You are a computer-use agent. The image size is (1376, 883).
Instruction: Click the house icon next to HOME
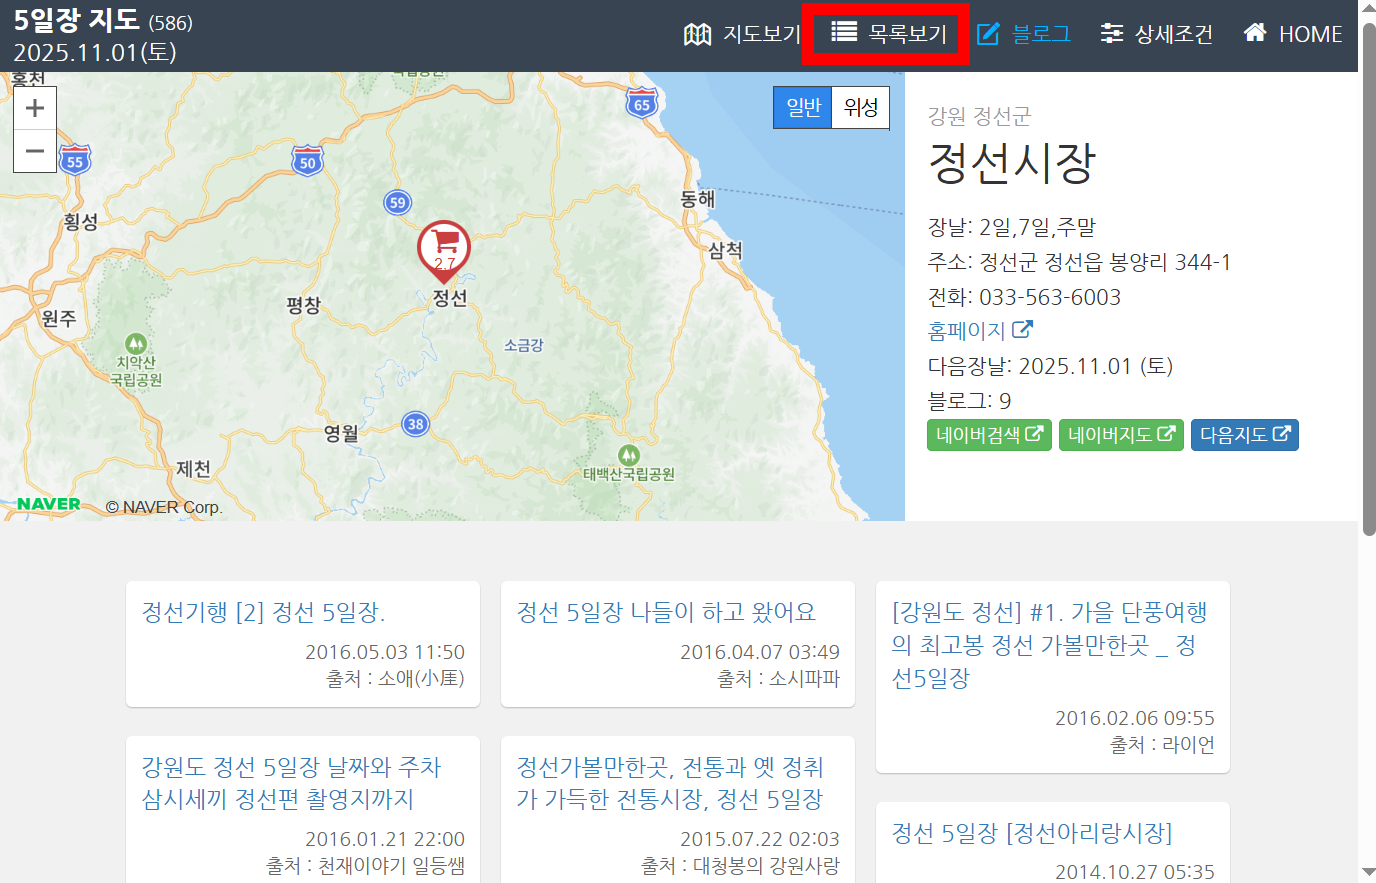click(x=1254, y=33)
